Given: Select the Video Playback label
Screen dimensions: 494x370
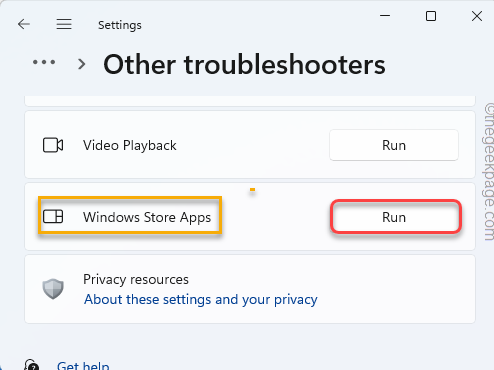Looking at the screenshot, I should (130, 145).
